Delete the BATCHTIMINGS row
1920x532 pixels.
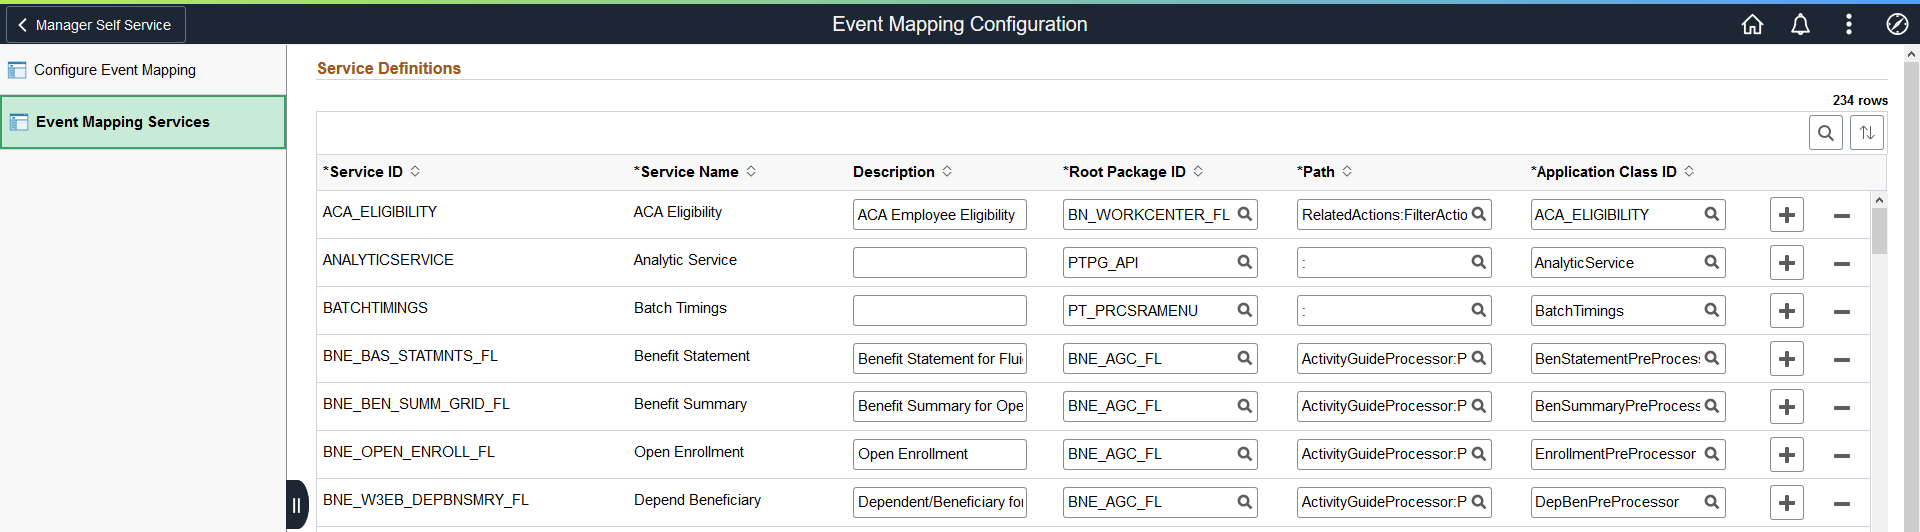point(1841,311)
